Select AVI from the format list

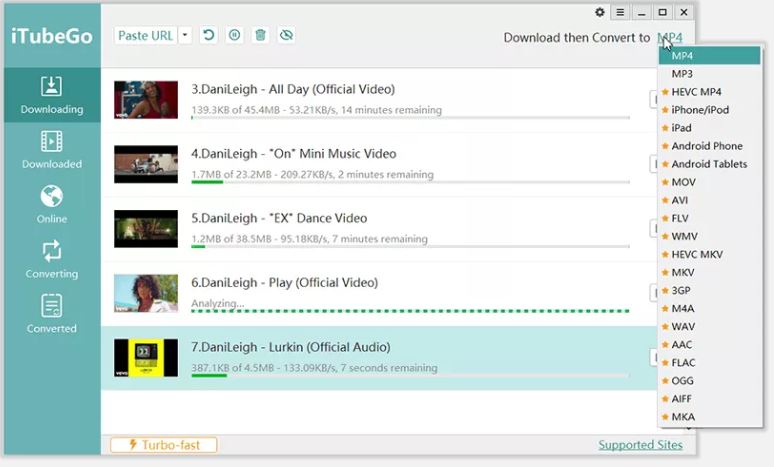(x=709, y=200)
